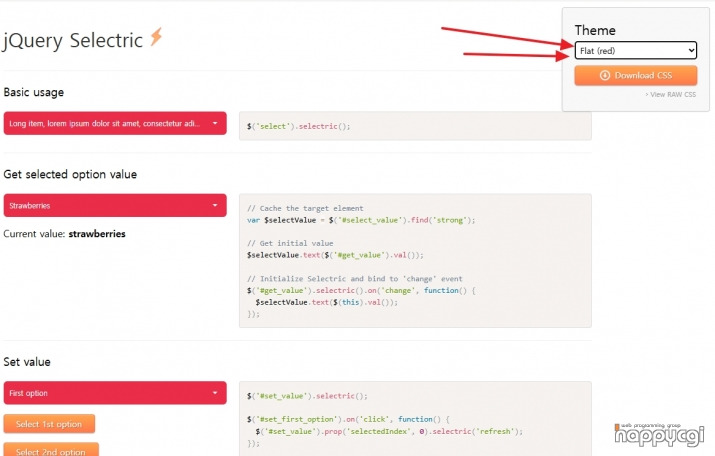Click the $('select').selectric(); code block
The width and height of the screenshot is (715, 456).
tap(415, 126)
